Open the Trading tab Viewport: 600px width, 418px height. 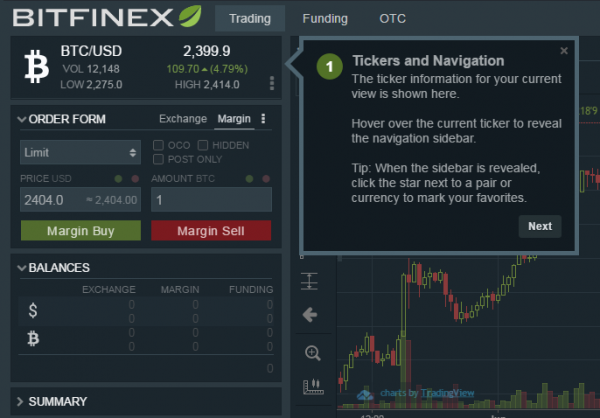tap(250, 18)
